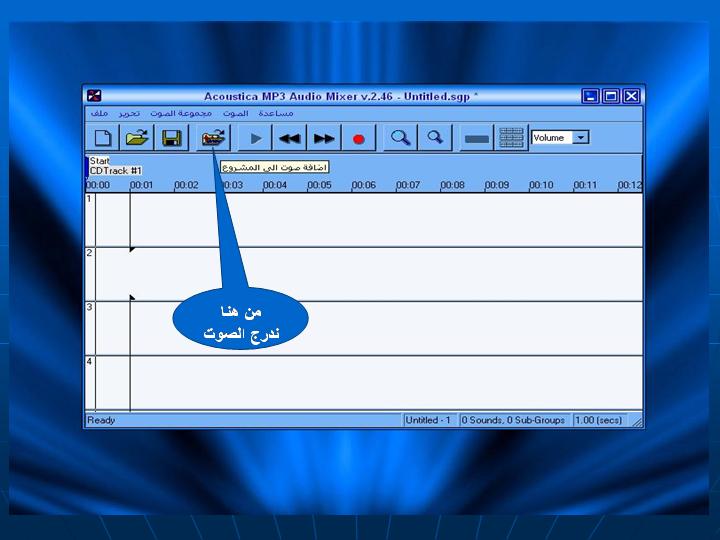Add sound to project toolbar icon
This screenshot has height=540, width=720.
(213, 138)
